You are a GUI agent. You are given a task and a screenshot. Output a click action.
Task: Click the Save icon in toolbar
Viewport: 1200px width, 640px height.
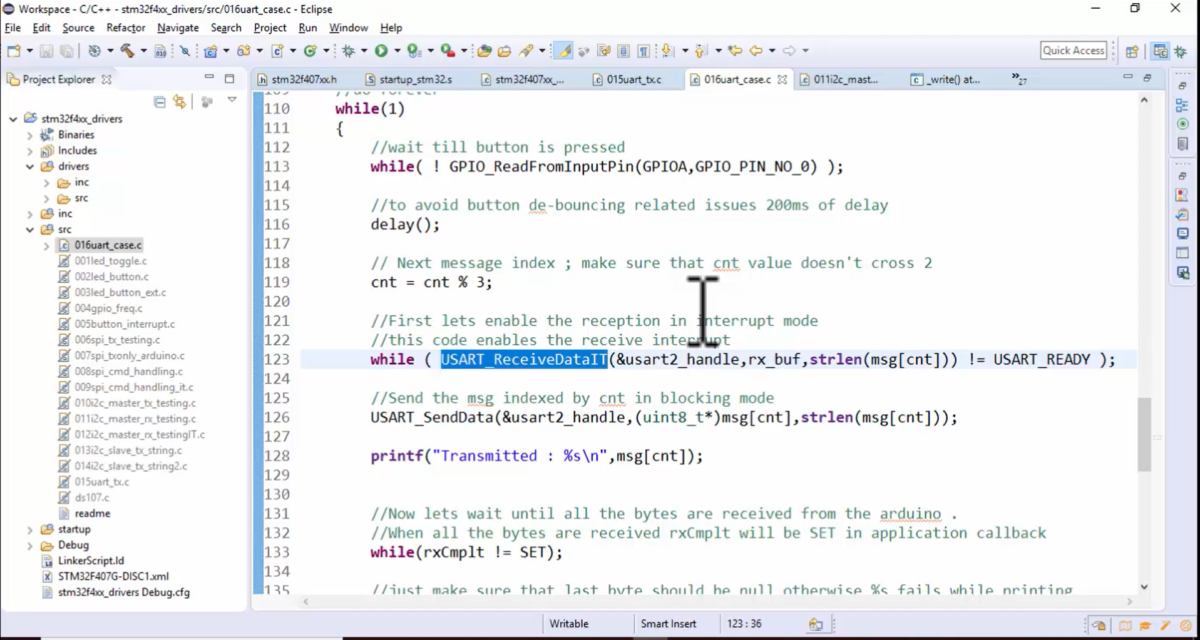click(45, 51)
